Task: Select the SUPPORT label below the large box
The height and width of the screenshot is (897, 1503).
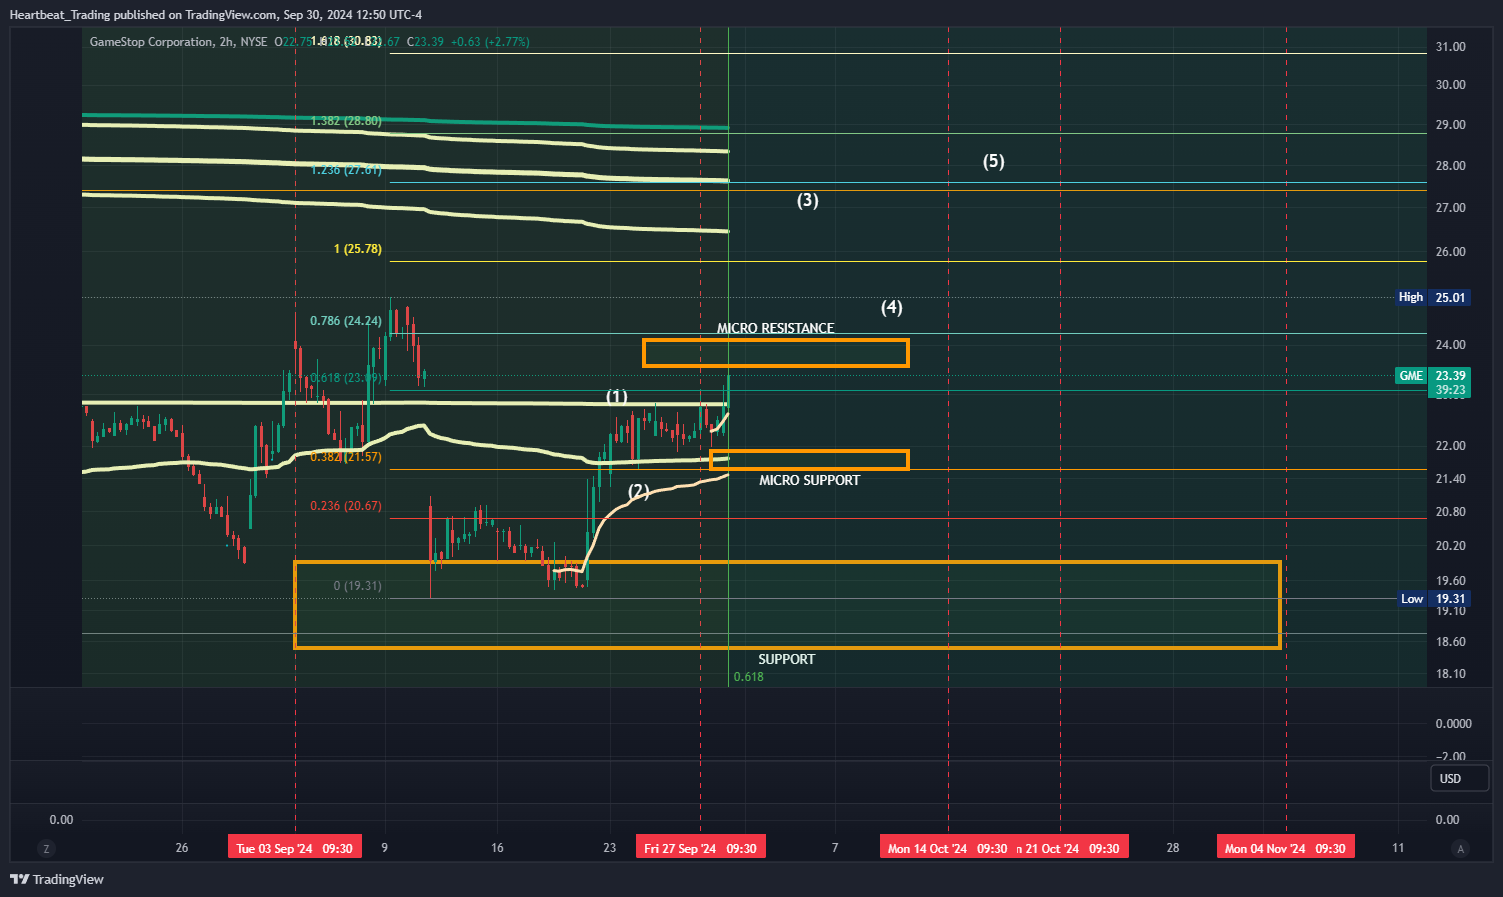Action: coord(786,659)
